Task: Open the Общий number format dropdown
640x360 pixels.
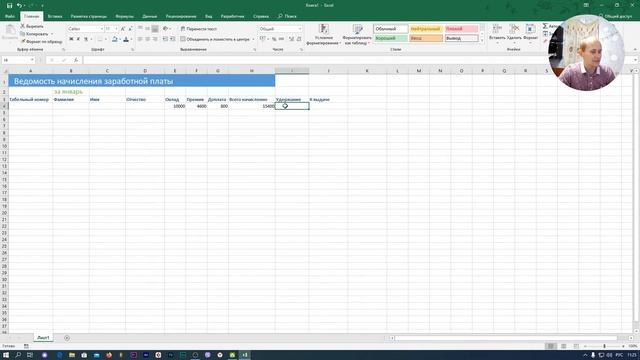Action: pos(300,29)
